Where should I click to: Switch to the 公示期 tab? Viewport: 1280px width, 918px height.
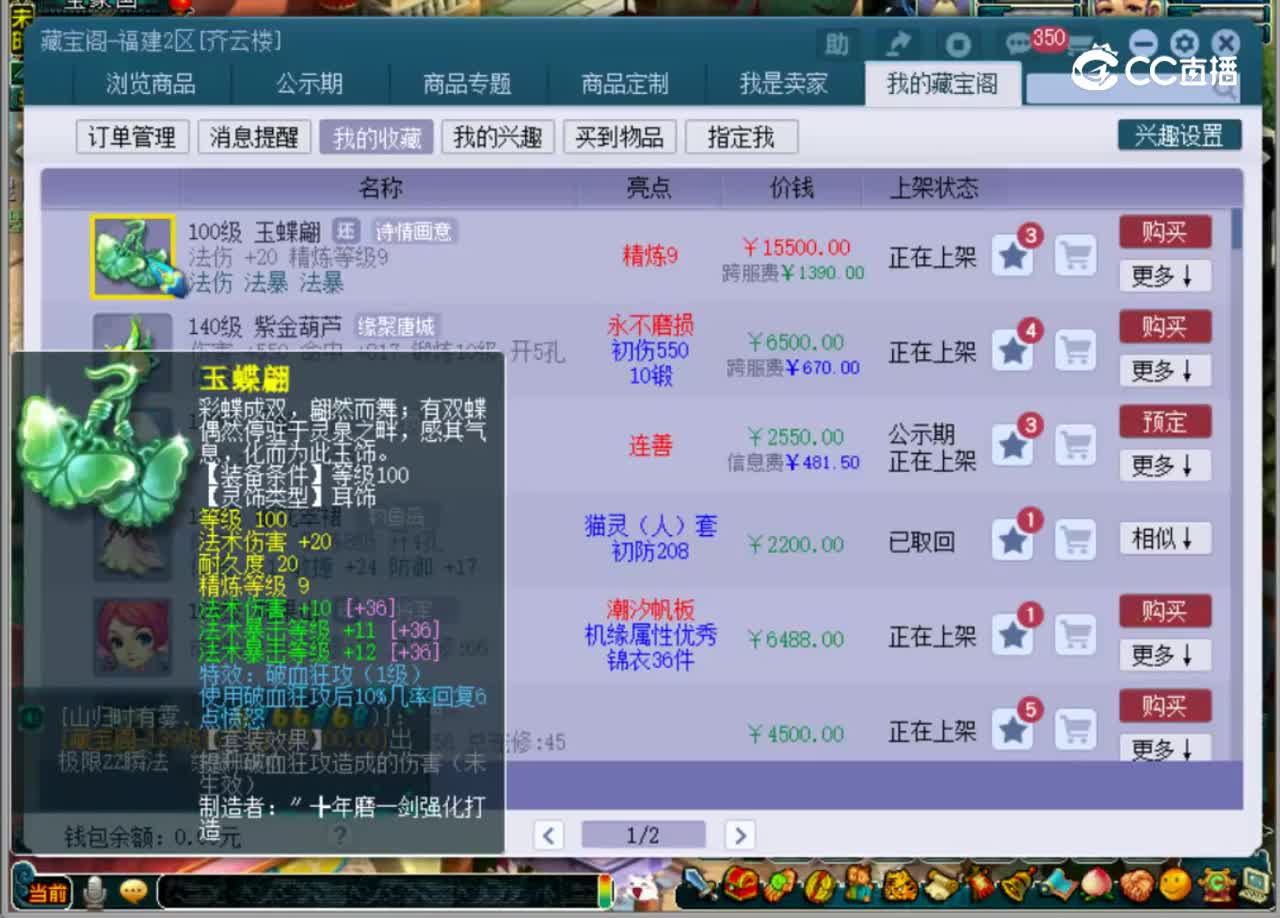coord(309,84)
